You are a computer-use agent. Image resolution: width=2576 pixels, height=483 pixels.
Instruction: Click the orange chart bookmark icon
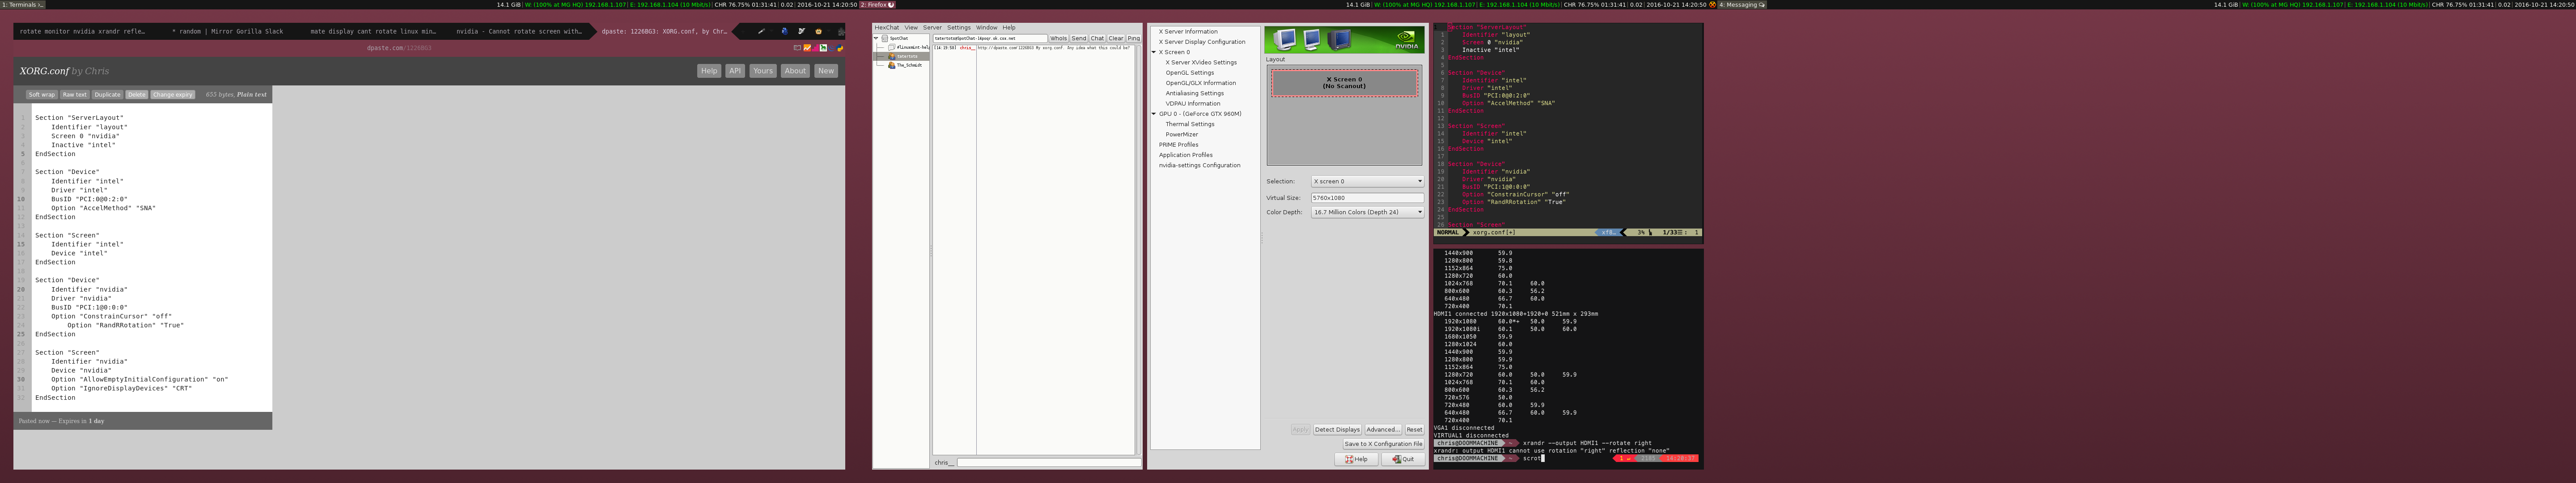[807, 47]
